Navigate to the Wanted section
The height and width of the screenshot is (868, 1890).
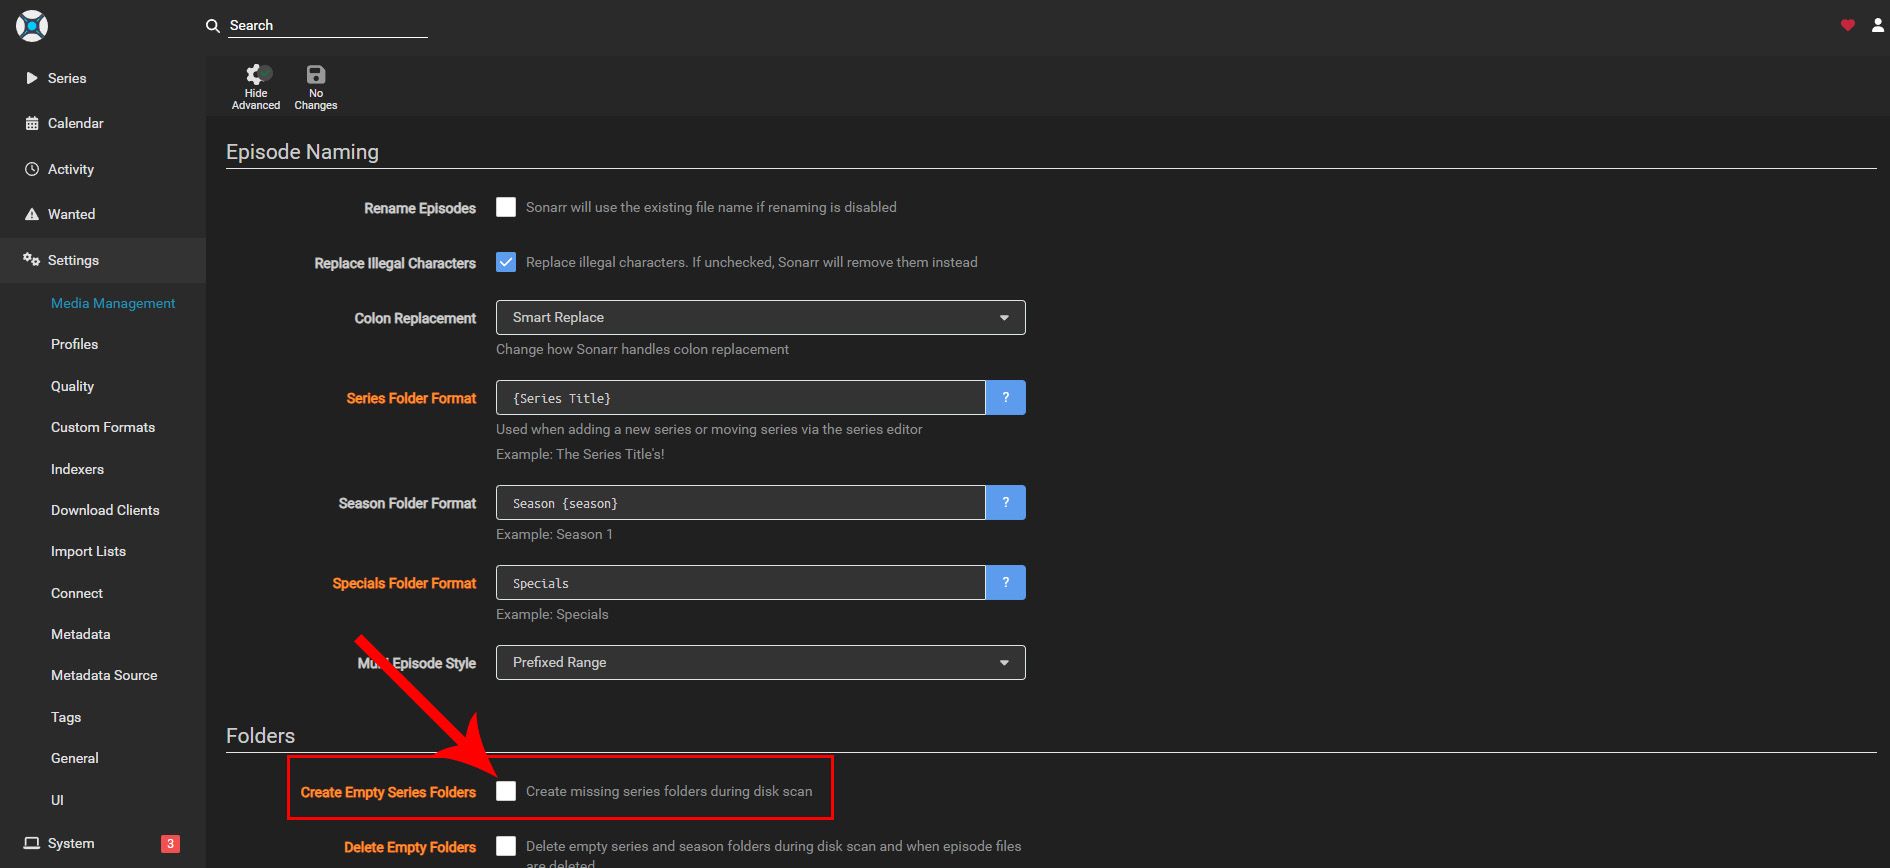click(x=71, y=214)
